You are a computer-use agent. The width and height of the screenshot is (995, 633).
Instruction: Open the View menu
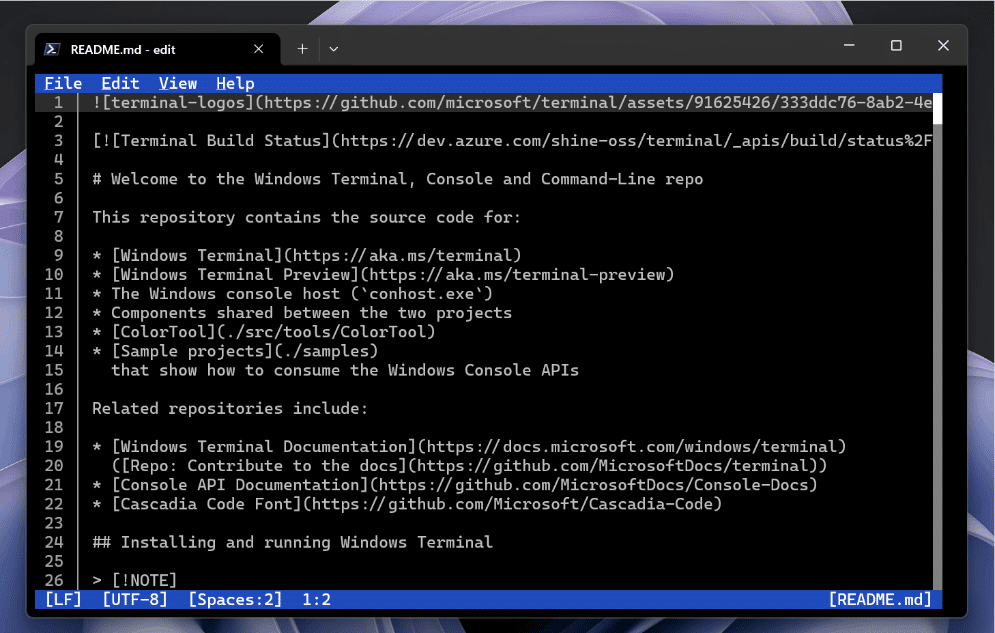pyautogui.click(x=178, y=83)
